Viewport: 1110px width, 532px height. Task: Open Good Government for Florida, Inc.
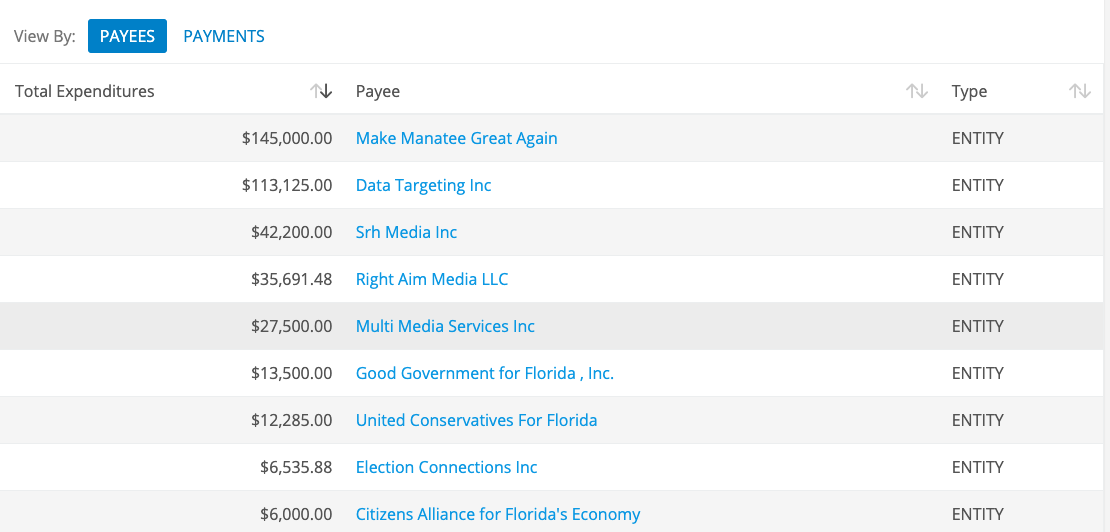point(485,374)
